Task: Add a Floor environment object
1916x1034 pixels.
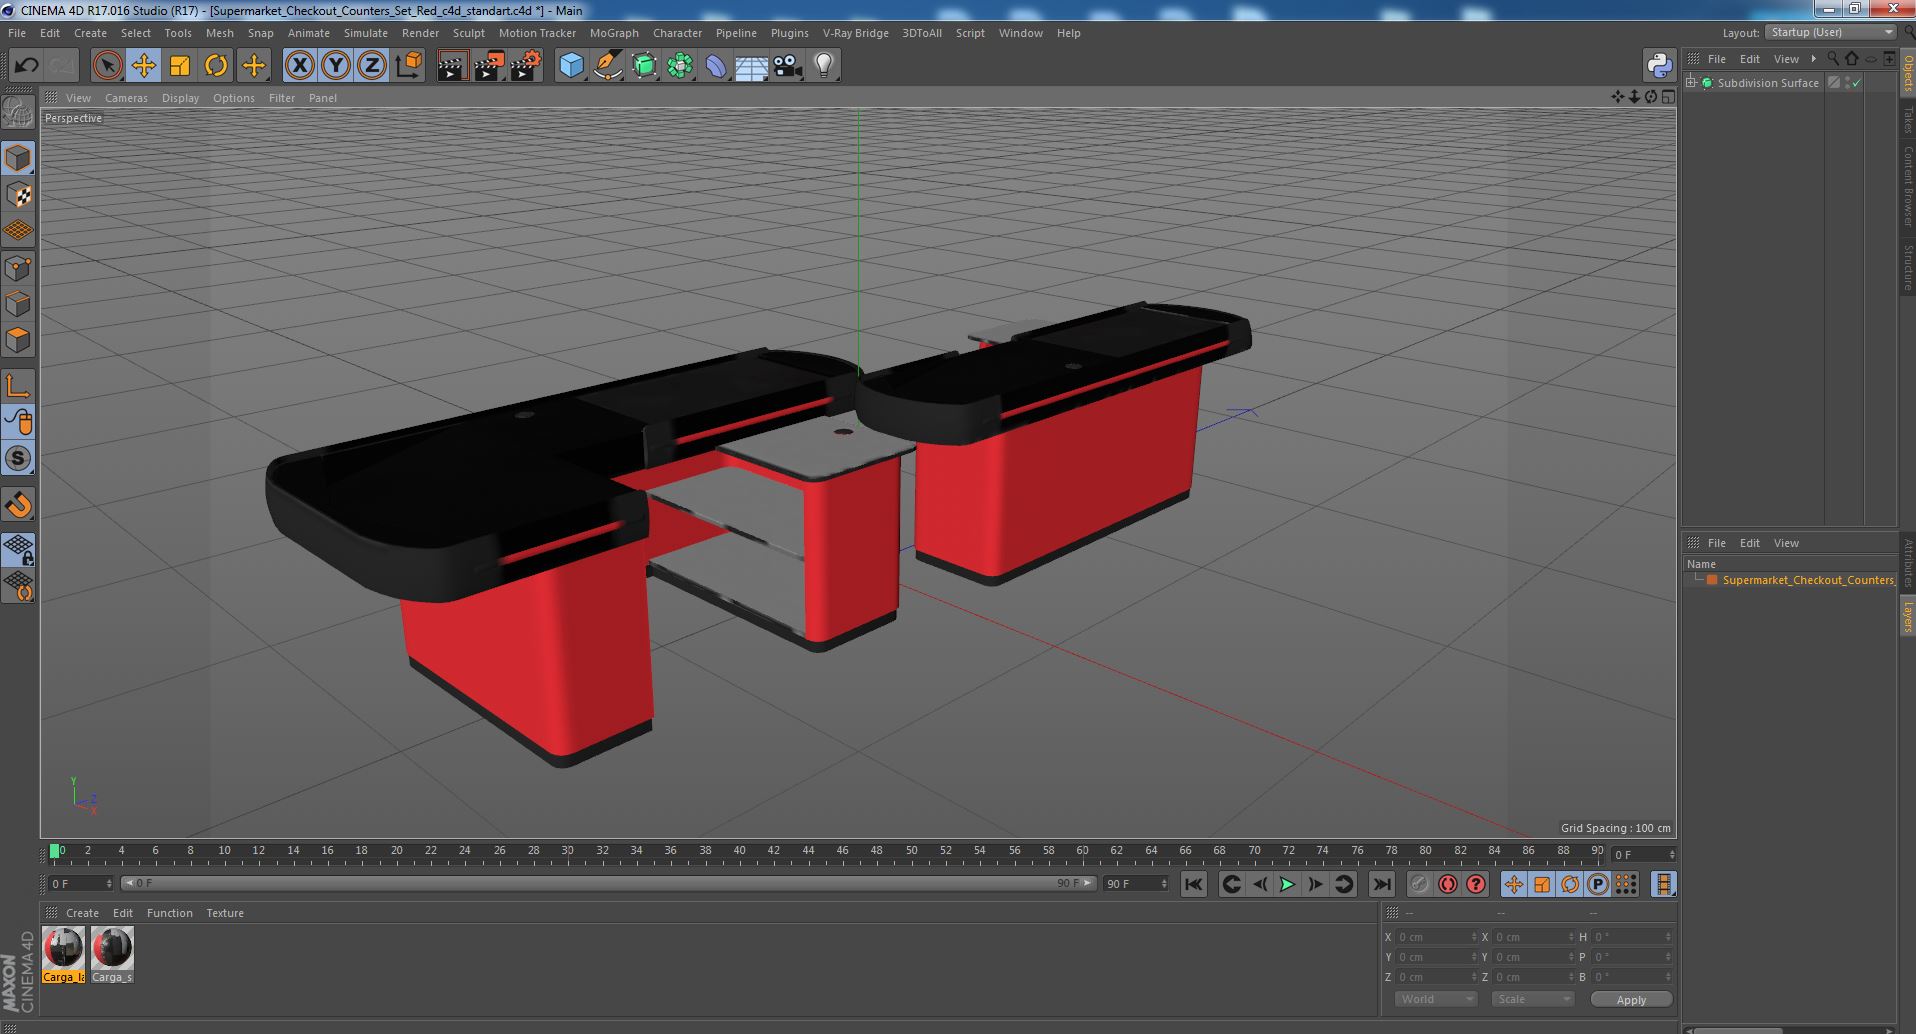Action: click(x=752, y=66)
